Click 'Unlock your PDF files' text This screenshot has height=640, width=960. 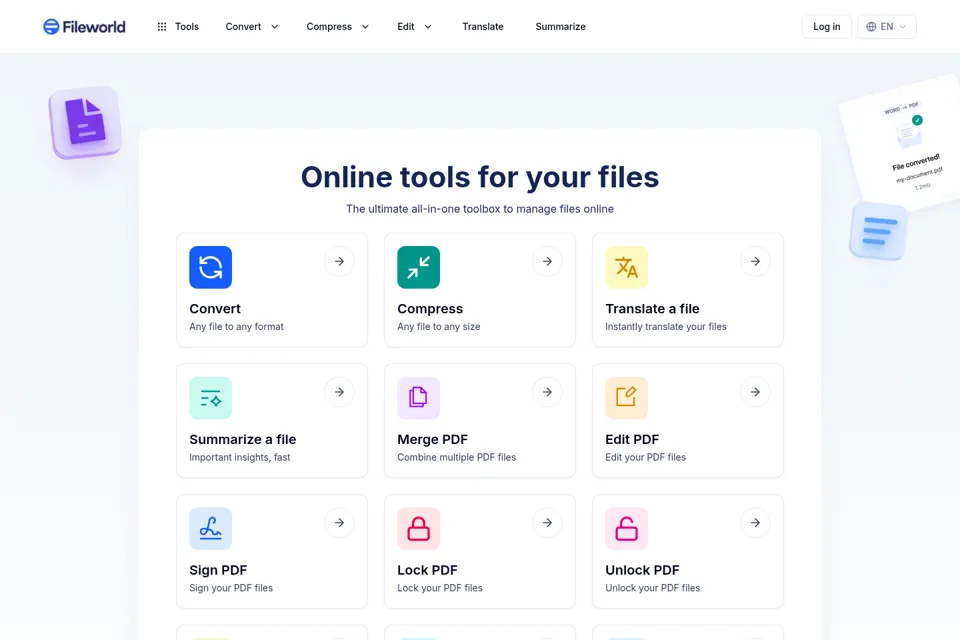tap(652, 588)
